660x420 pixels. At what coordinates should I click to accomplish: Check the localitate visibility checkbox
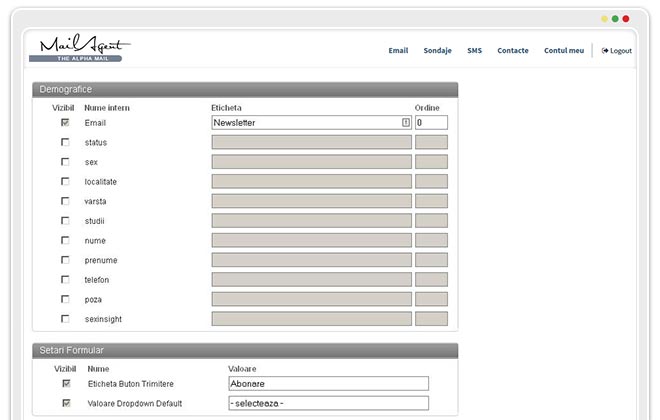pyautogui.click(x=65, y=181)
